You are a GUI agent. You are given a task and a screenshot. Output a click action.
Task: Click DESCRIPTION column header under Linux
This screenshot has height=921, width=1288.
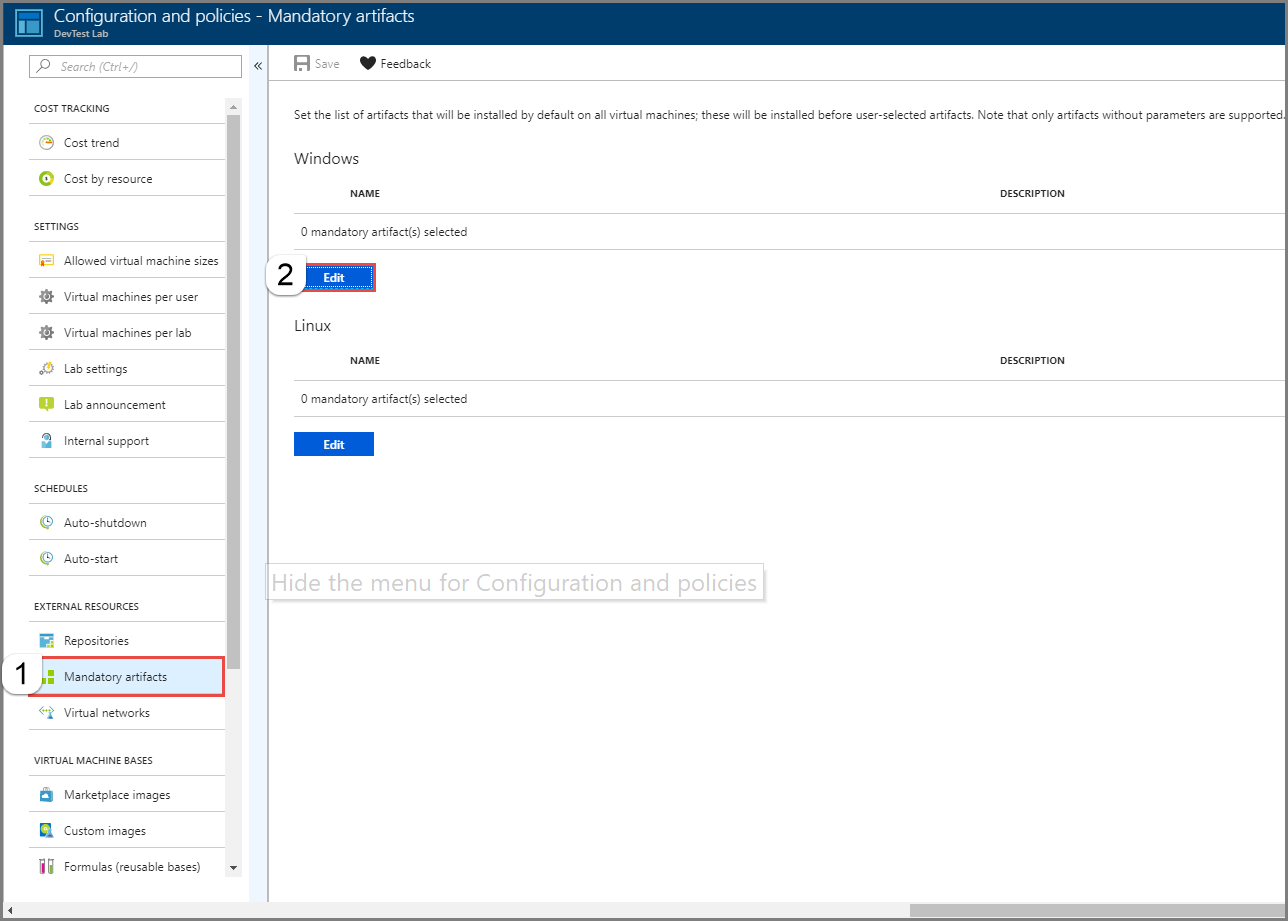pyautogui.click(x=1032, y=360)
